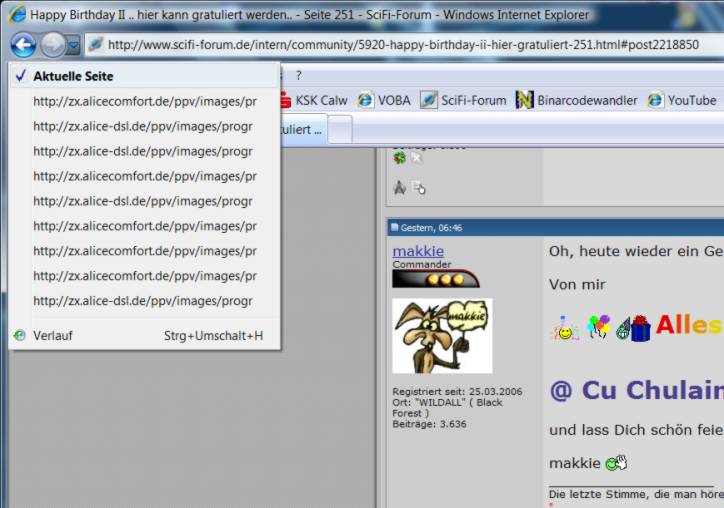Open 'Verlauf' from the history dropdown
Viewport: 724px width, 508px height.
(53, 336)
